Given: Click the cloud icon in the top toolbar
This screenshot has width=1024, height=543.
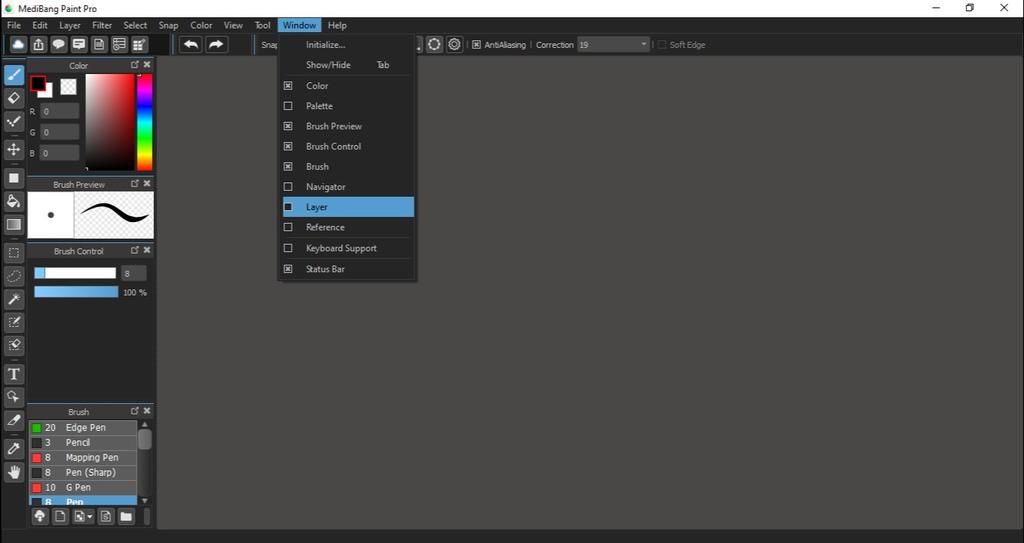Looking at the screenshot, I should 18,44.
